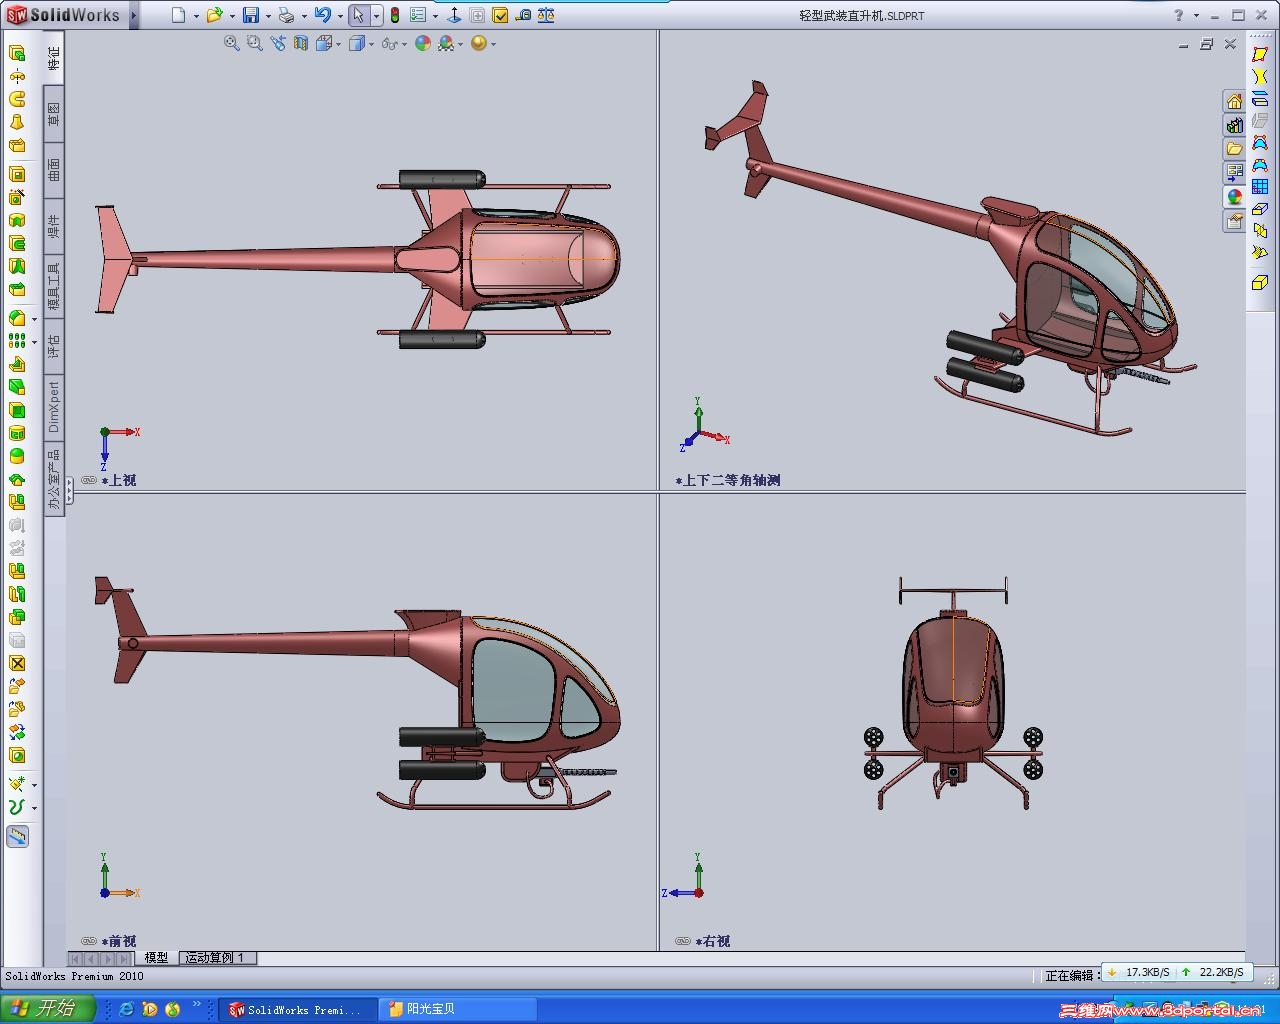
Task: Open File Explorer folder tab in task pane
Action: click(1235, 149)
